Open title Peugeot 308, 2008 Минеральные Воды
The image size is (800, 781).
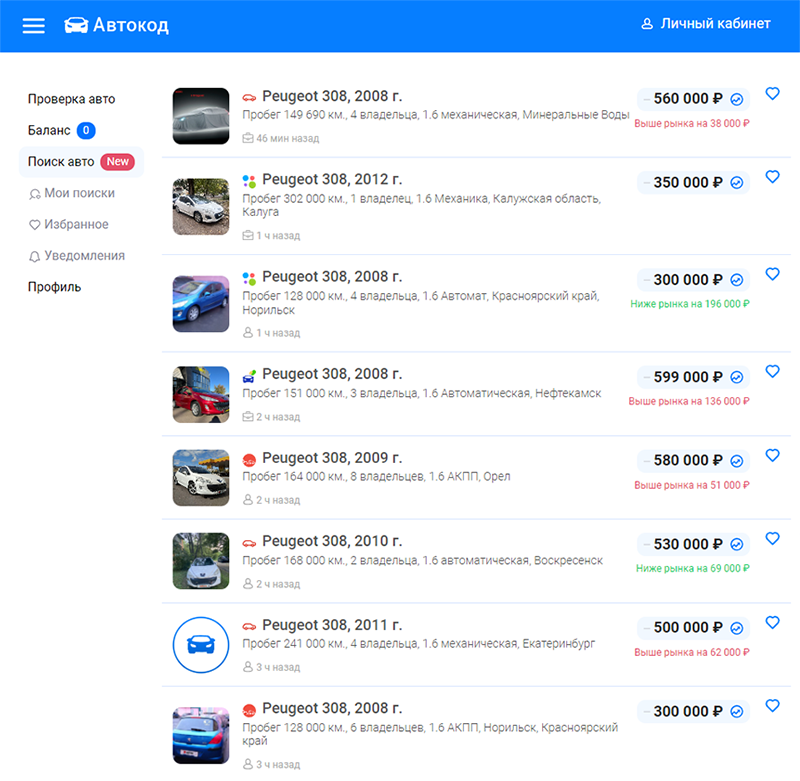tap(332, 96)
